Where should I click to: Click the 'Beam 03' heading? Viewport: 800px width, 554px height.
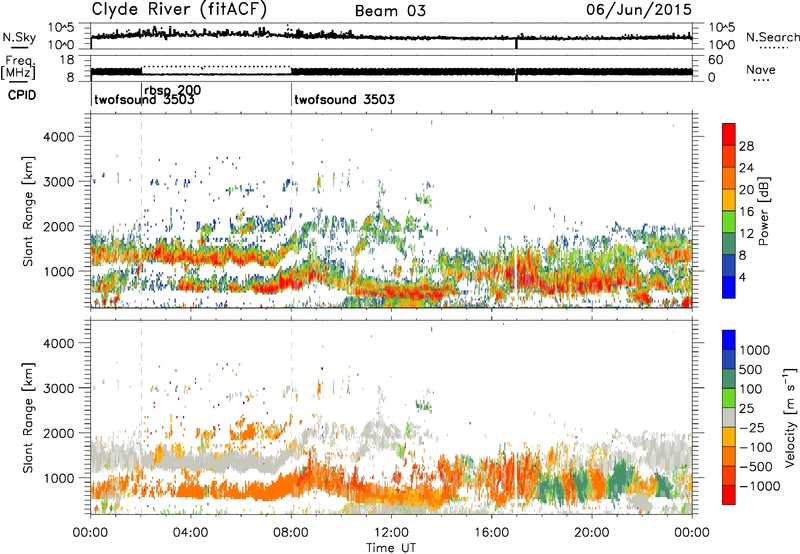[x=390, y=11]
